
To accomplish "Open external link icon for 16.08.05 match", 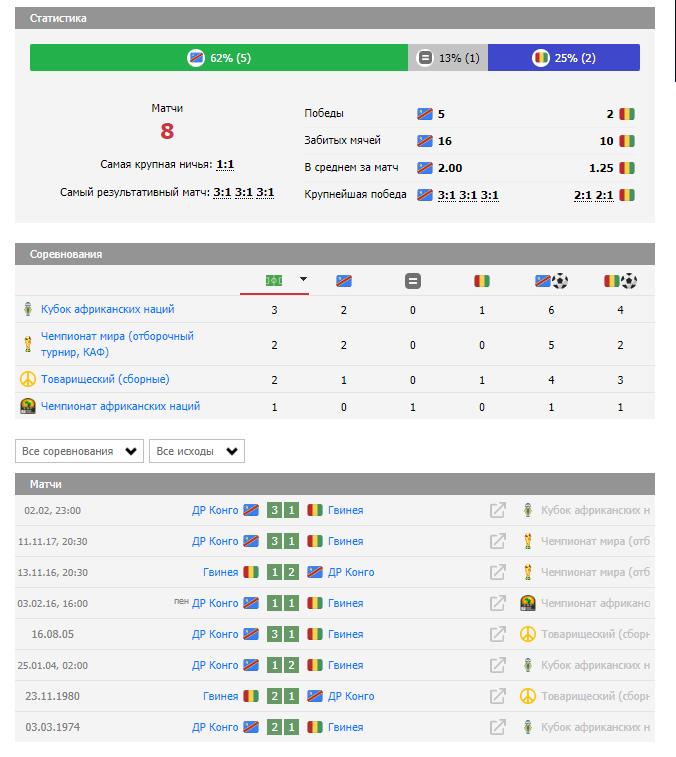I will coord(497,634).
